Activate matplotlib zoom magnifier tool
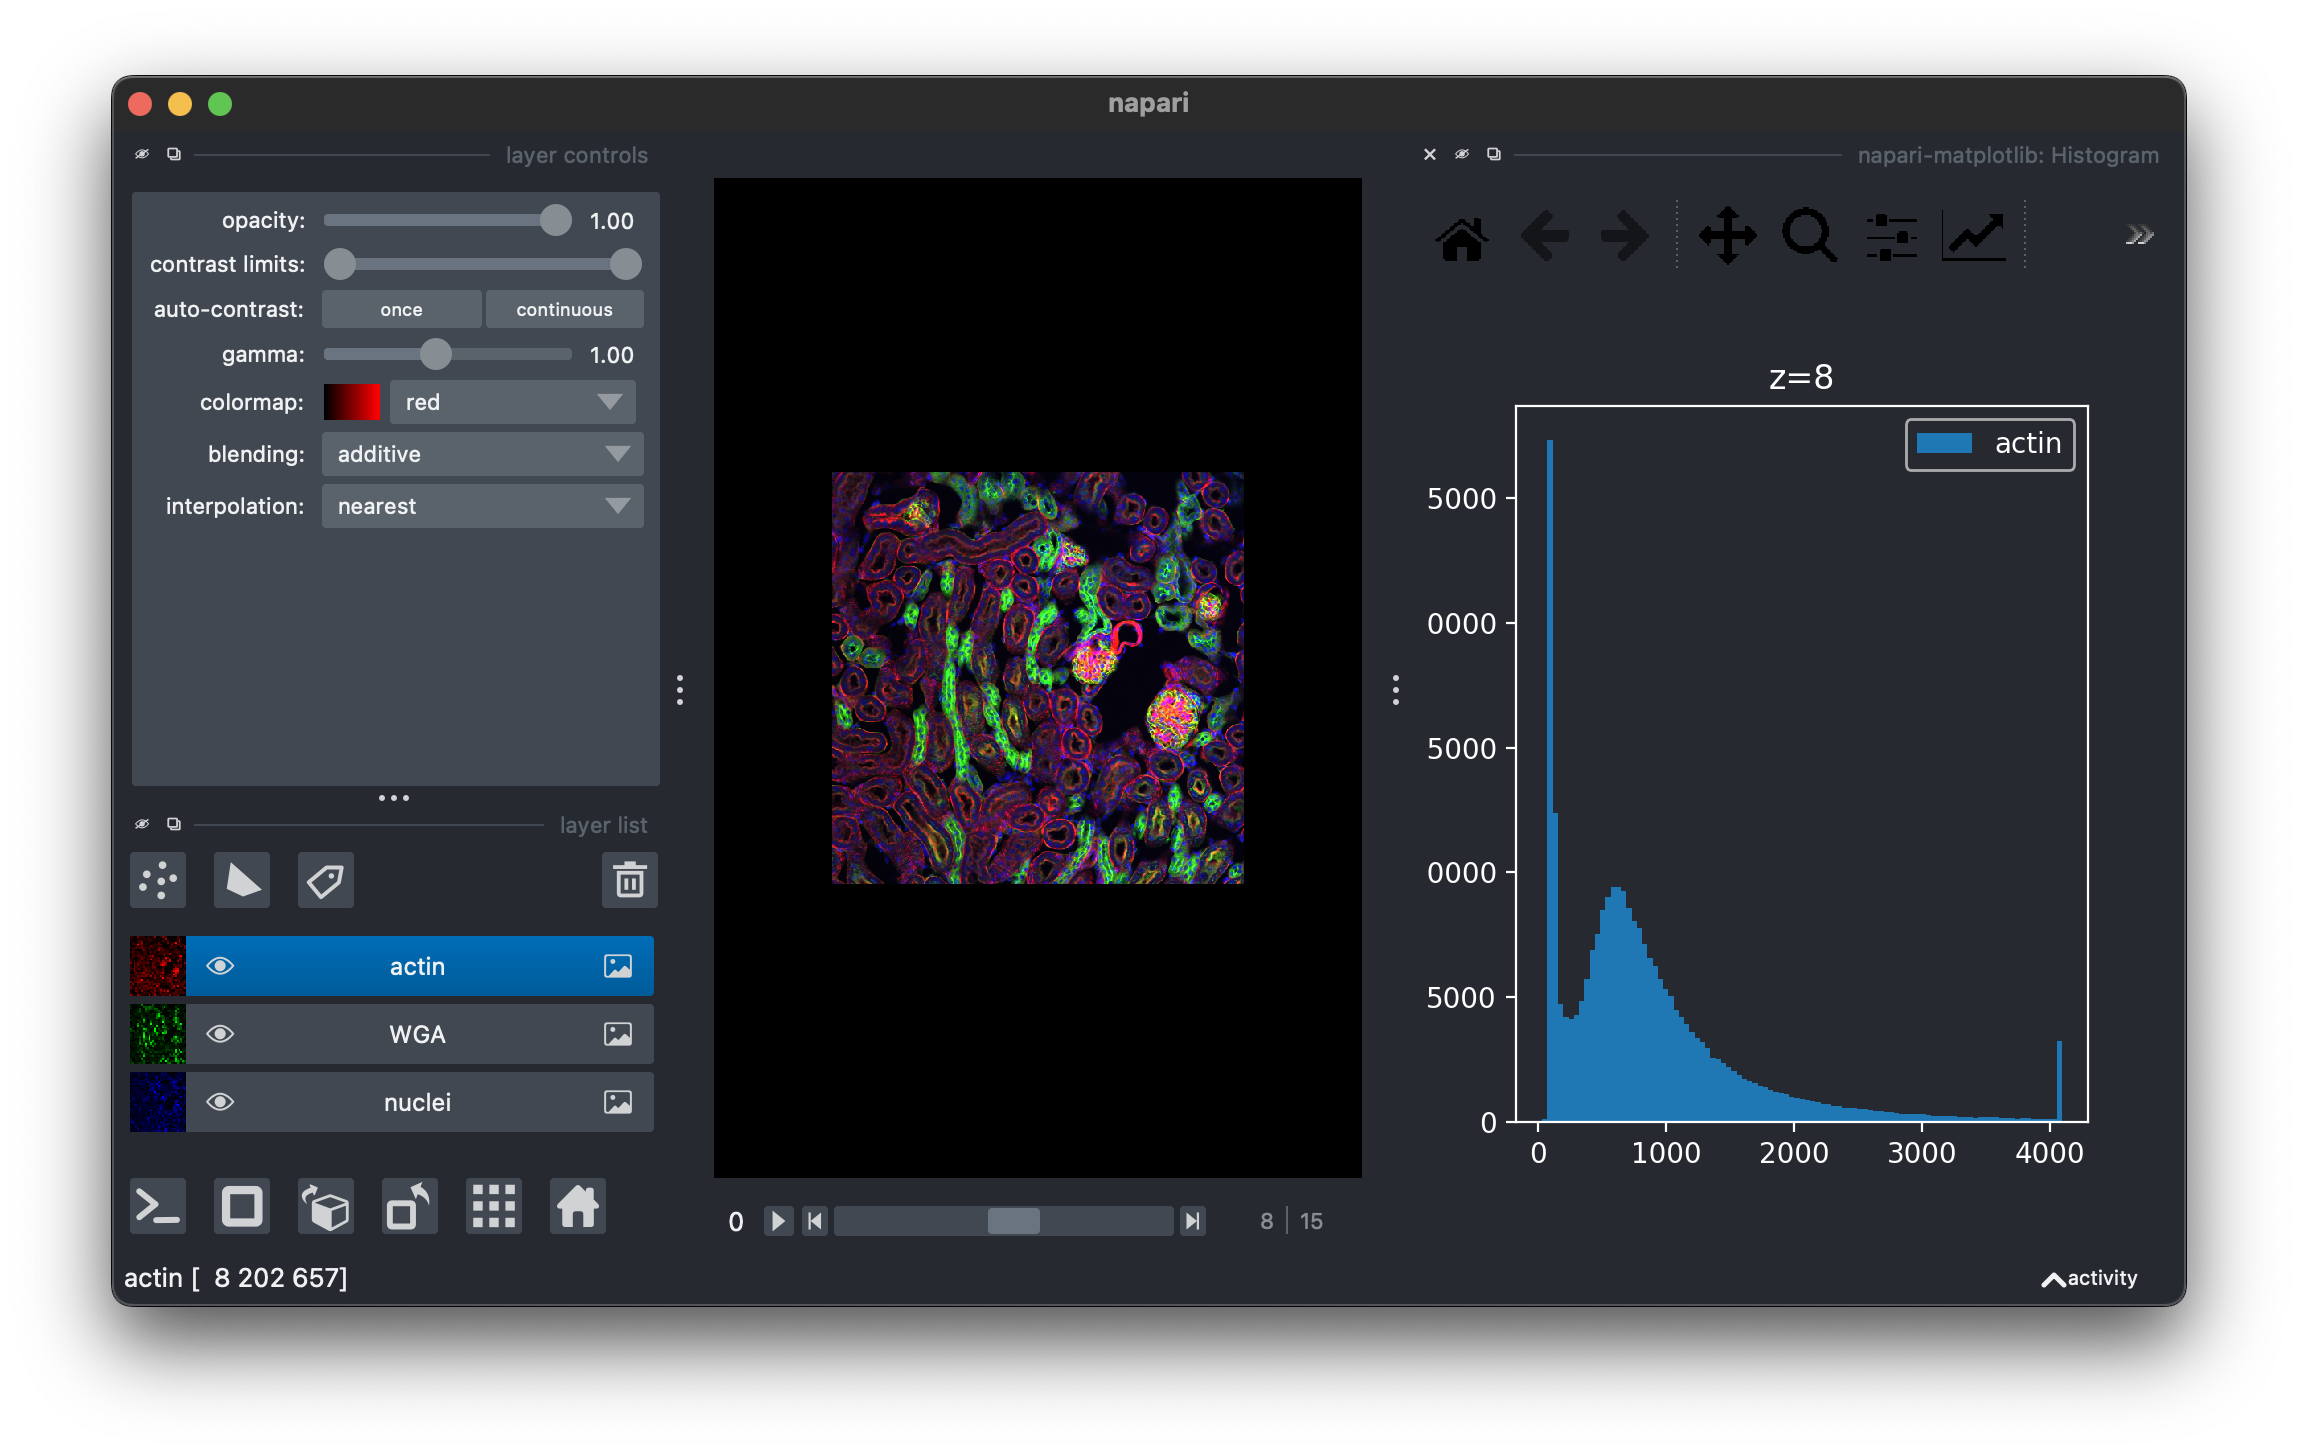This screenshot has width=2298, height=1454. tap(1808, 237)
